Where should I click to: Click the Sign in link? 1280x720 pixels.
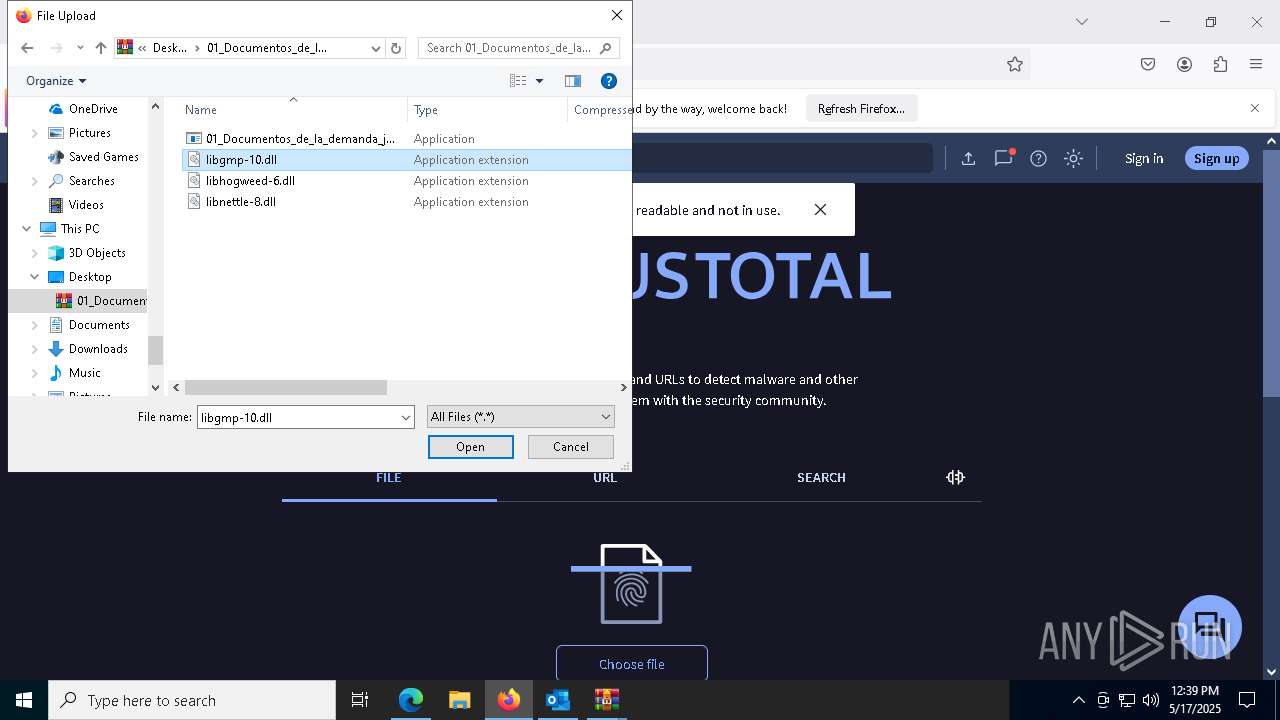[x=1144, y=158]
